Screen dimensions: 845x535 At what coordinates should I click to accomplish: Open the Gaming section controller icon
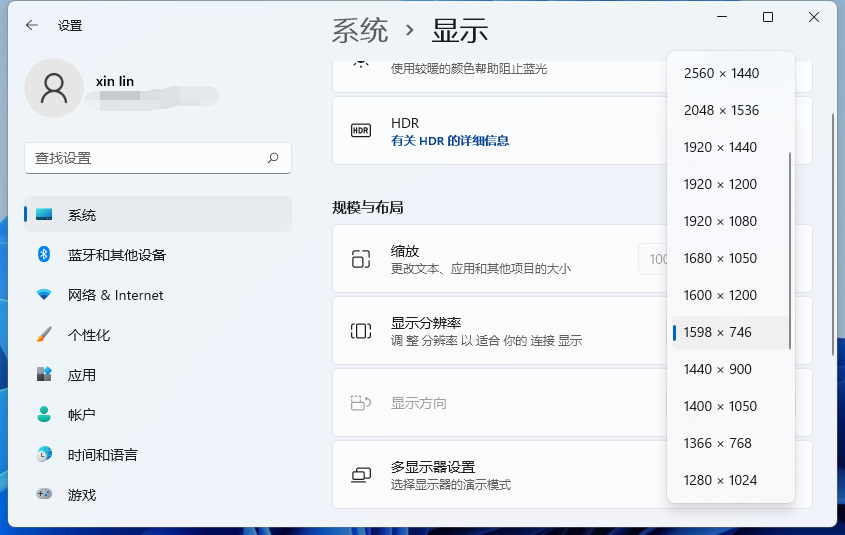pyautogui.click(x=44, y=495)
